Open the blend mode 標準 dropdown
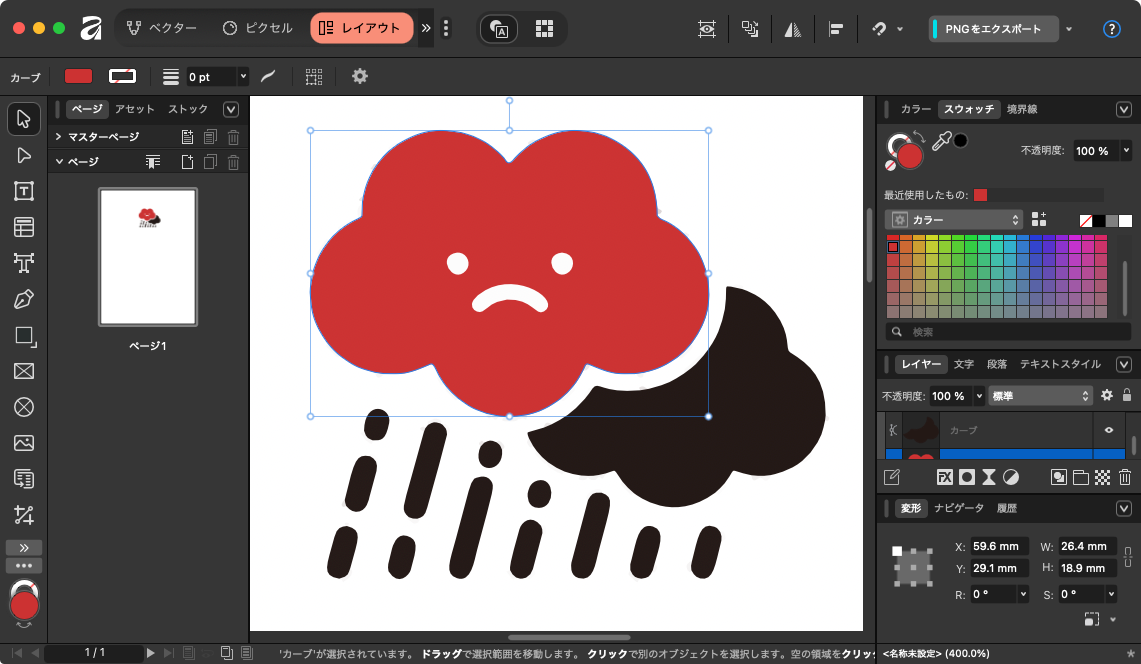The height and width of the screenshot is (664, 1141). [1040, 396]
